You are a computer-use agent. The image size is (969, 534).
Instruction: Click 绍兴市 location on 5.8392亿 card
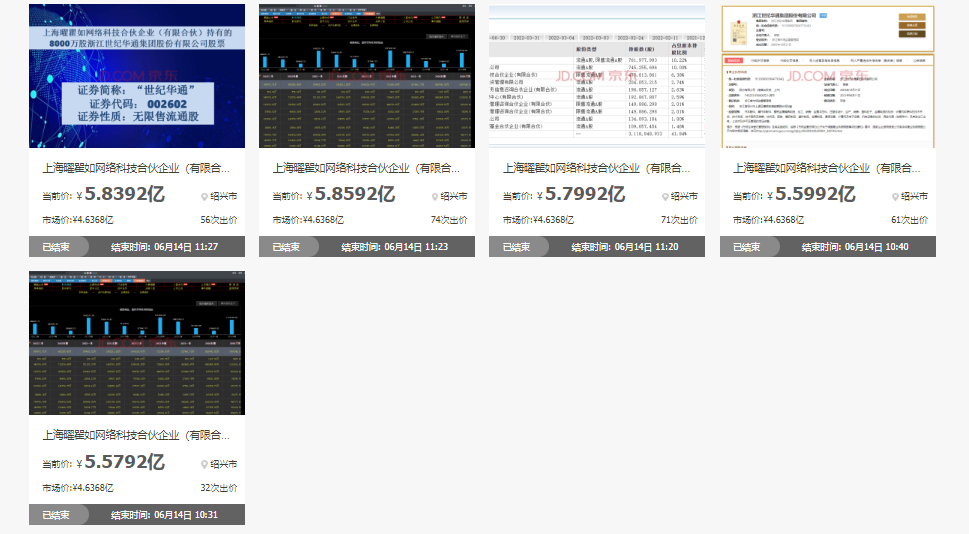pyautogui.click(x=224, y=197)
